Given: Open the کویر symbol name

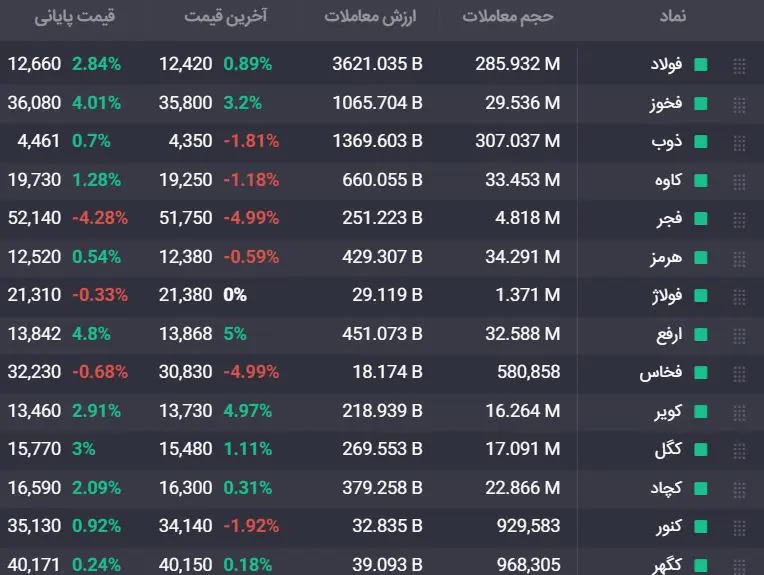Looking at the screenshot, I should tap(668, 411).
